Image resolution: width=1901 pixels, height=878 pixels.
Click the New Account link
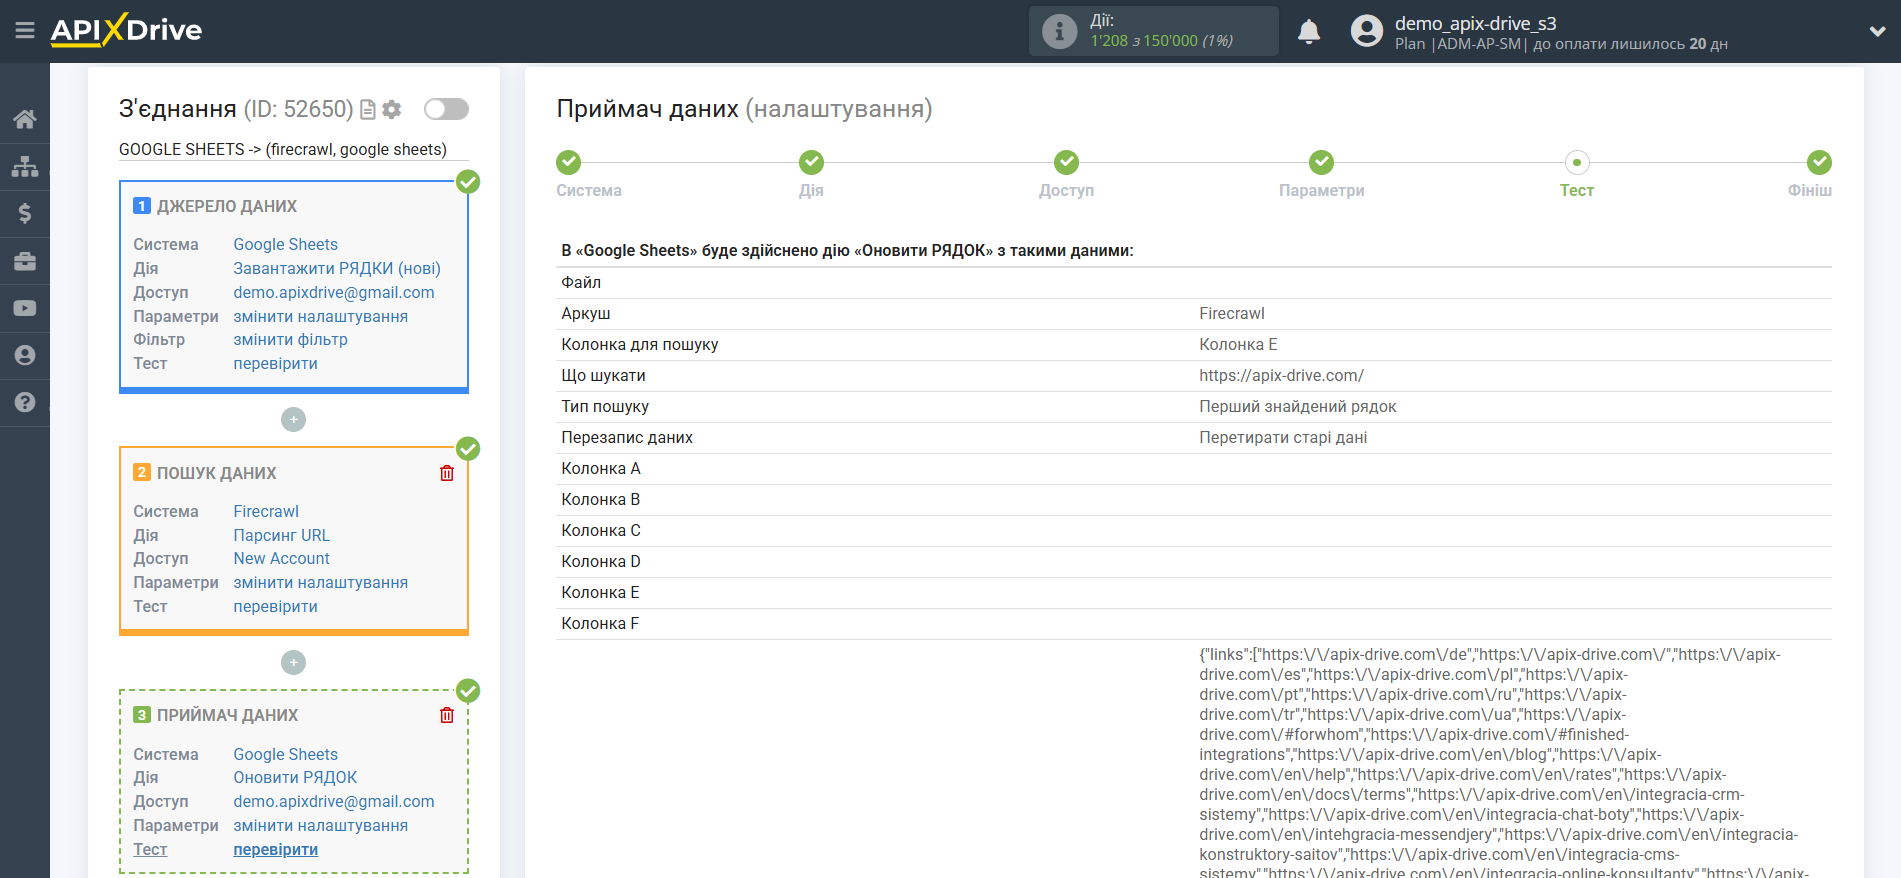pos(281,558)
